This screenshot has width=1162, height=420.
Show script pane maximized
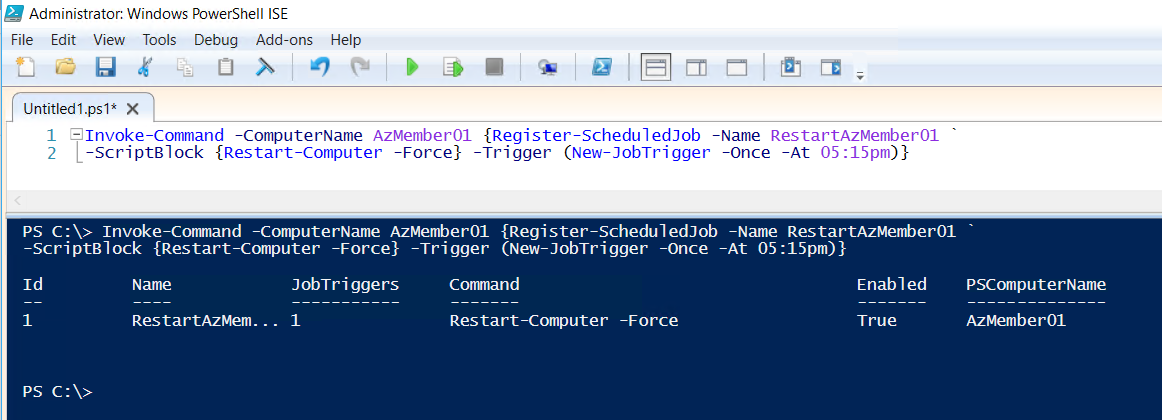(x=737, y=68)
